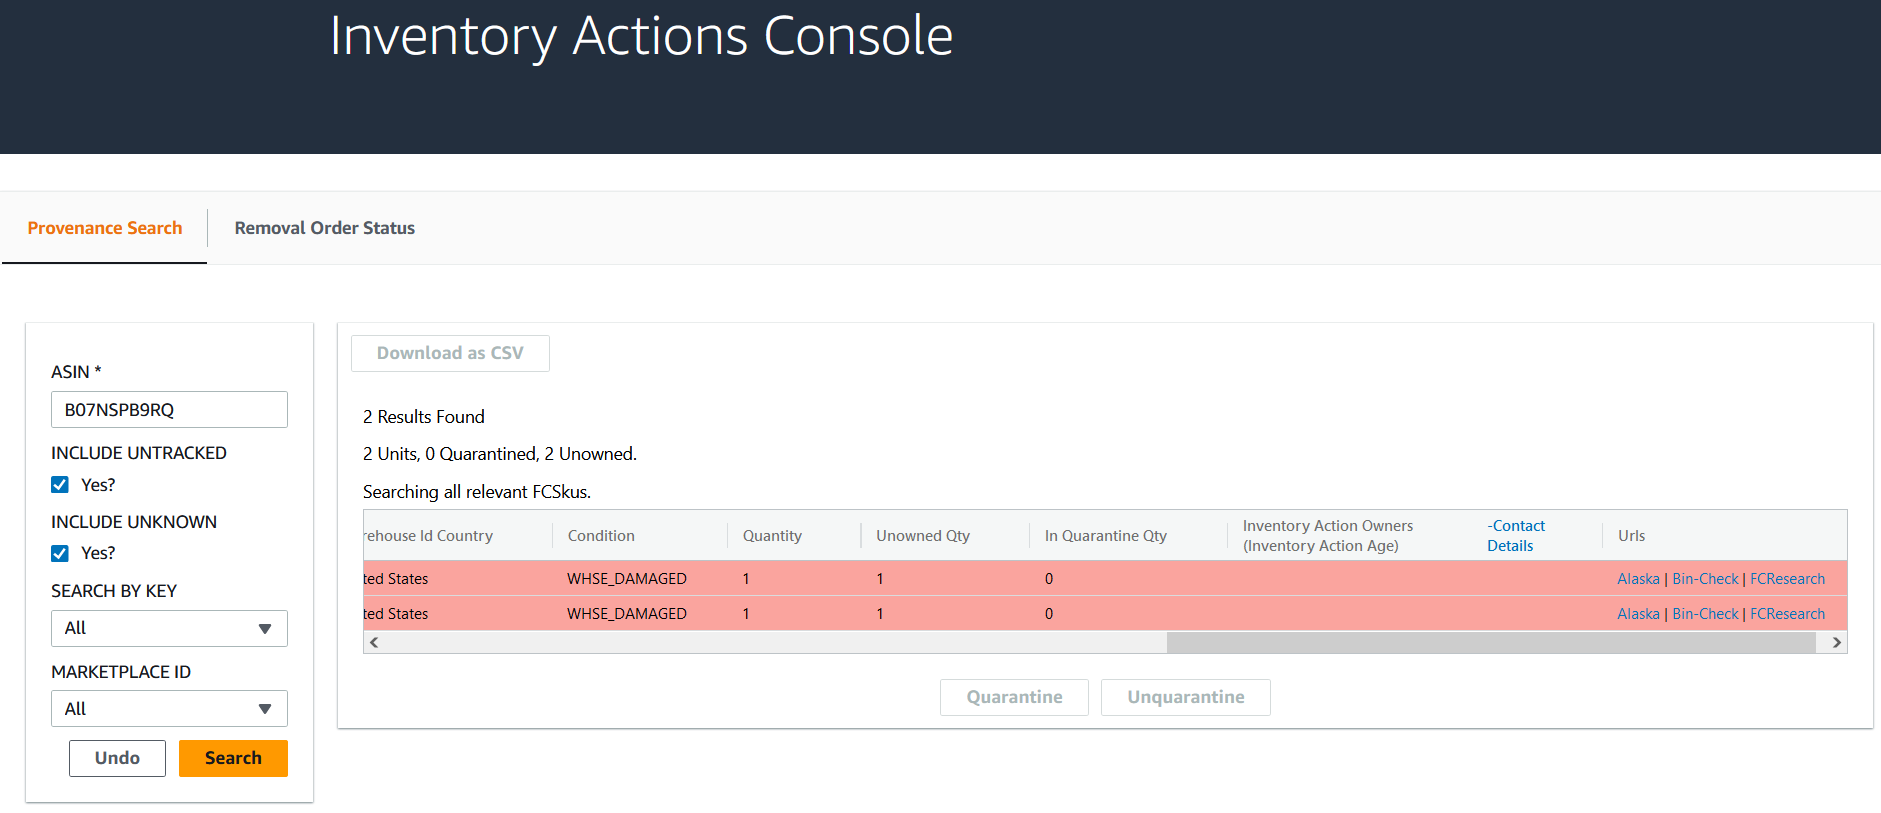Select the Provenance Search tab
This screenshot has width=1881, height=813.
pyautogui.click(x=105, y=228)
